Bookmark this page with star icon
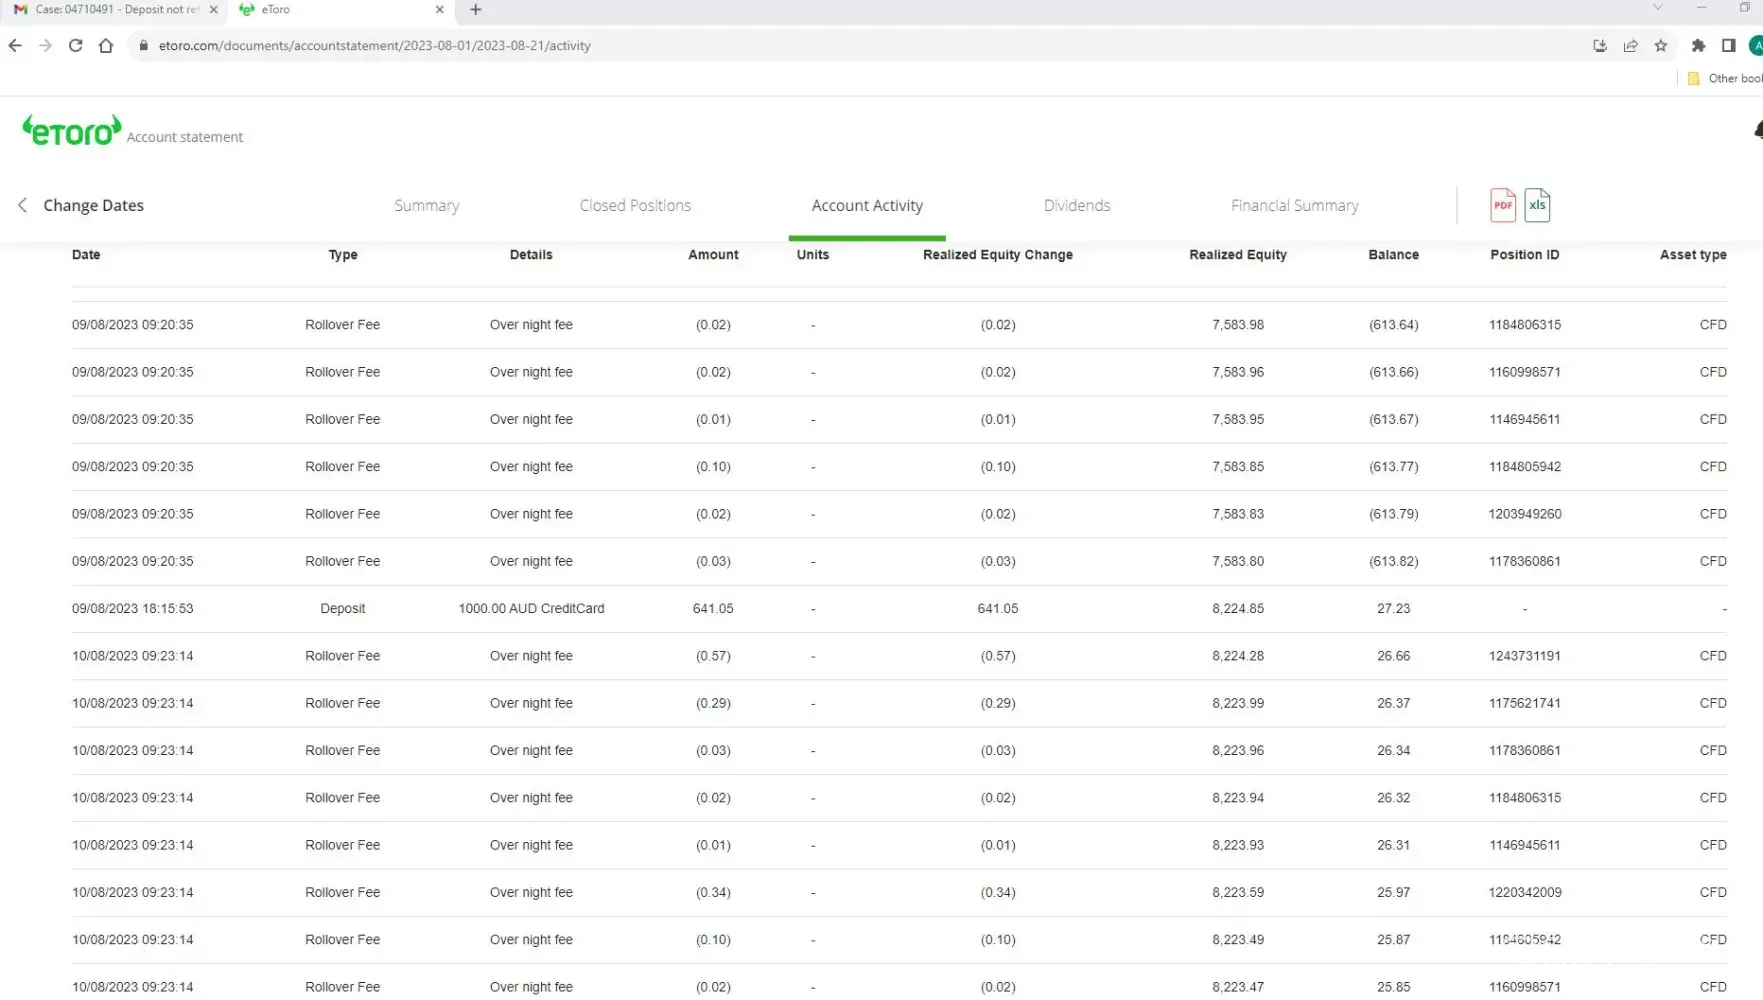 1661,45
